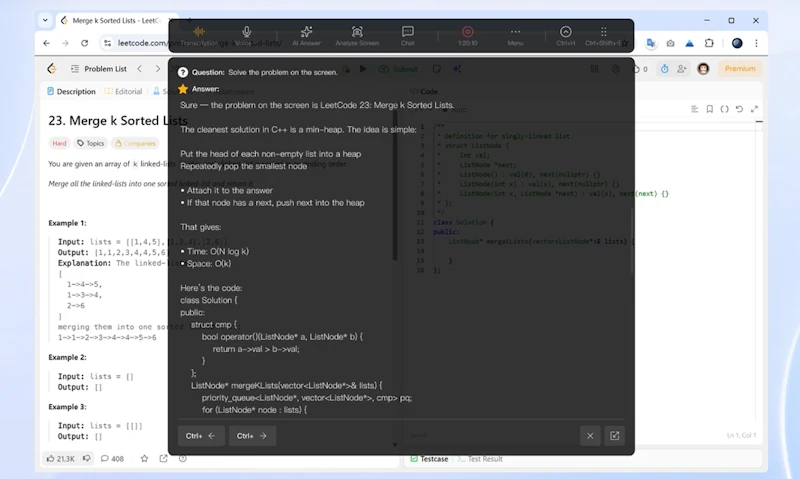Open the 408 comments icon
The height and width of the screenshot is (479, 800).
click(x=112, y=459)
